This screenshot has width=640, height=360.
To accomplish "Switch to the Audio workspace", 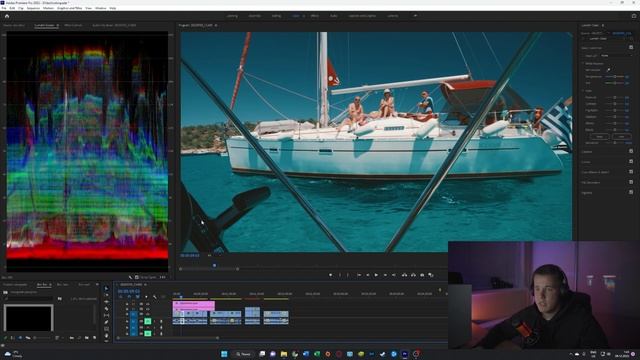I will pyautogui.click(x=333, y=16).
